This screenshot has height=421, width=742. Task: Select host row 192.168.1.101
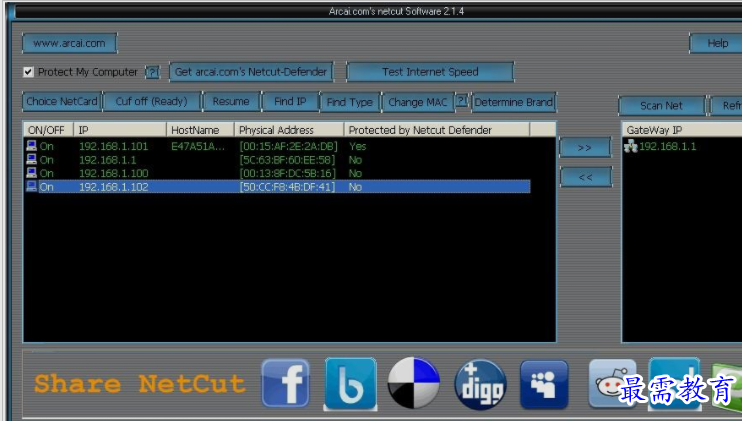[x=277, y=146]
